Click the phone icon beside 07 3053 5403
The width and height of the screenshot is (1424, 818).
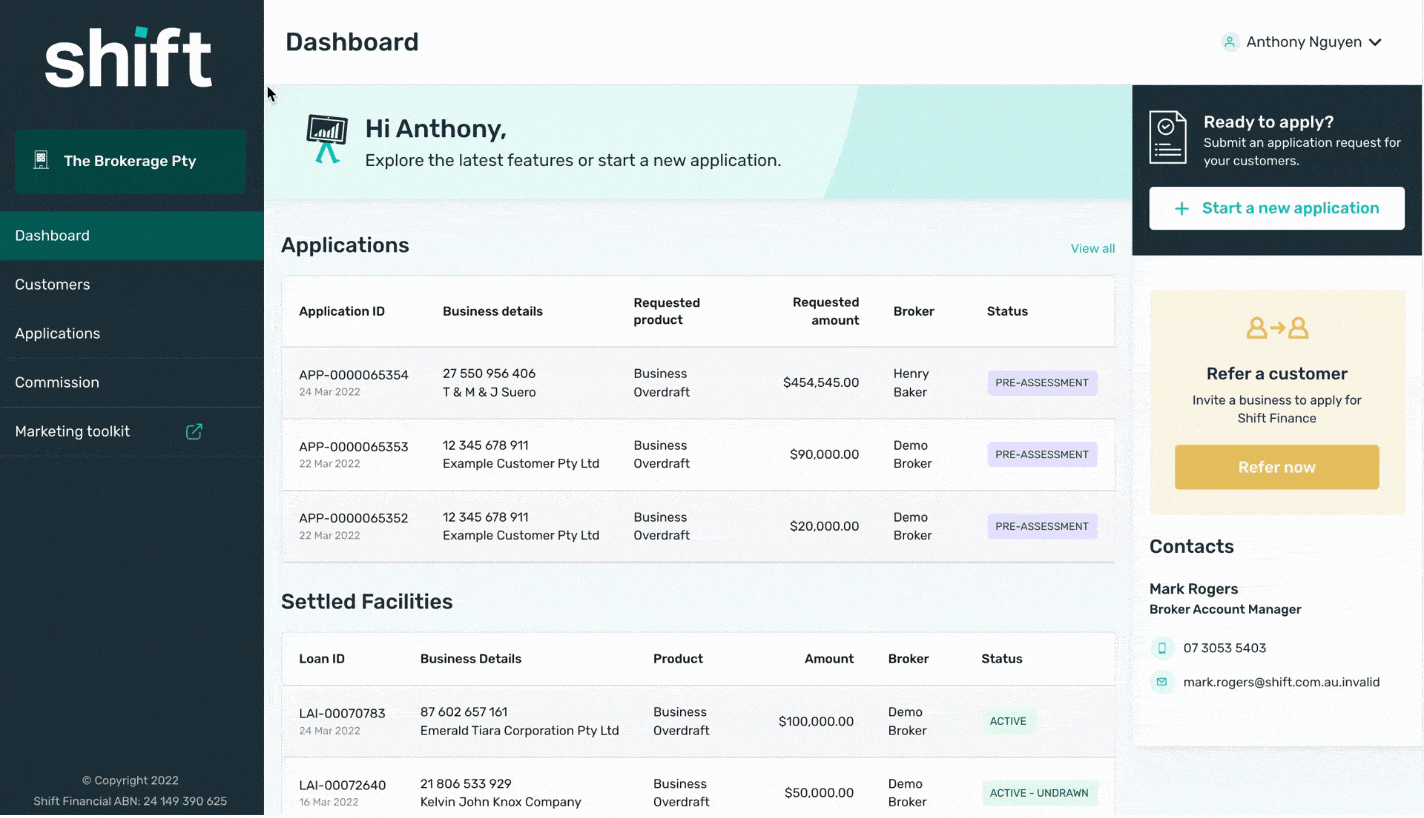(x=1162, y=648)
